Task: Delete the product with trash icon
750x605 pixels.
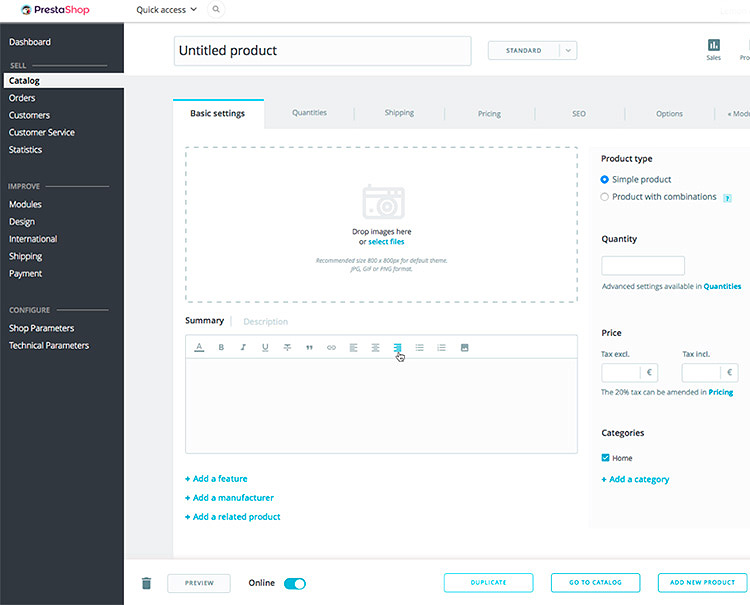Action: pyautogui.click(x=147, y=583)
